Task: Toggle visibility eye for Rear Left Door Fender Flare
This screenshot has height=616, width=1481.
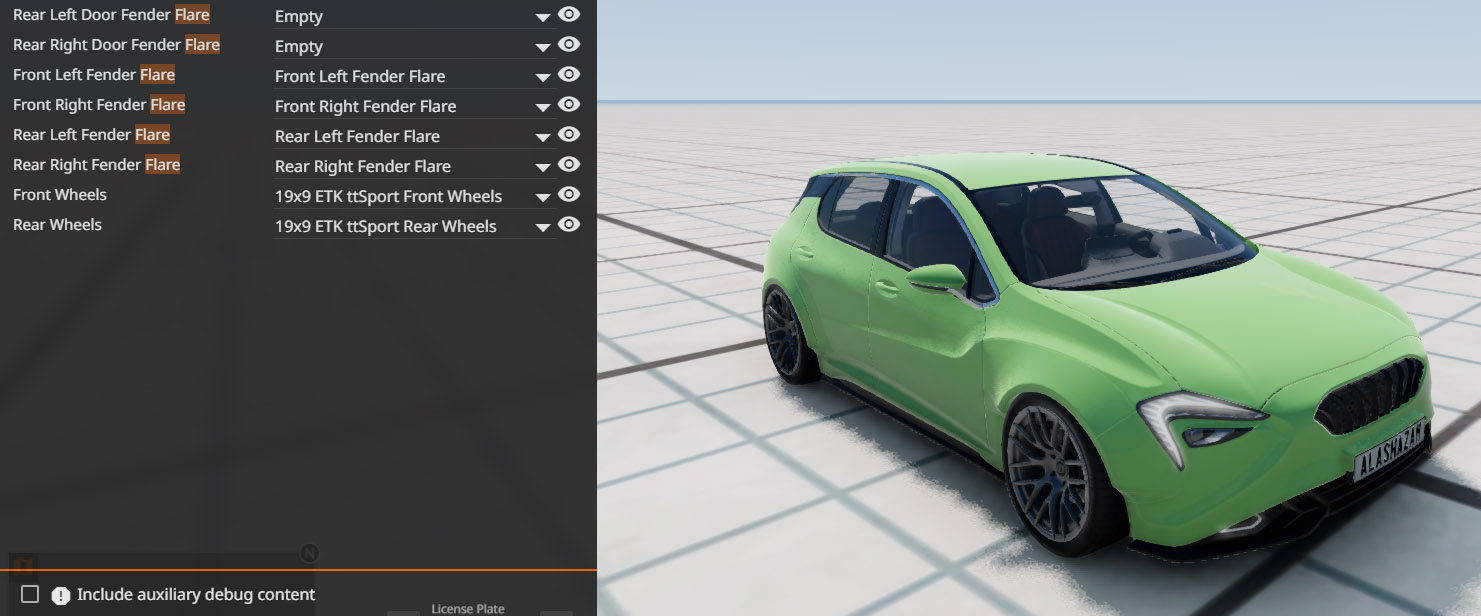Action: pos(569,15)
